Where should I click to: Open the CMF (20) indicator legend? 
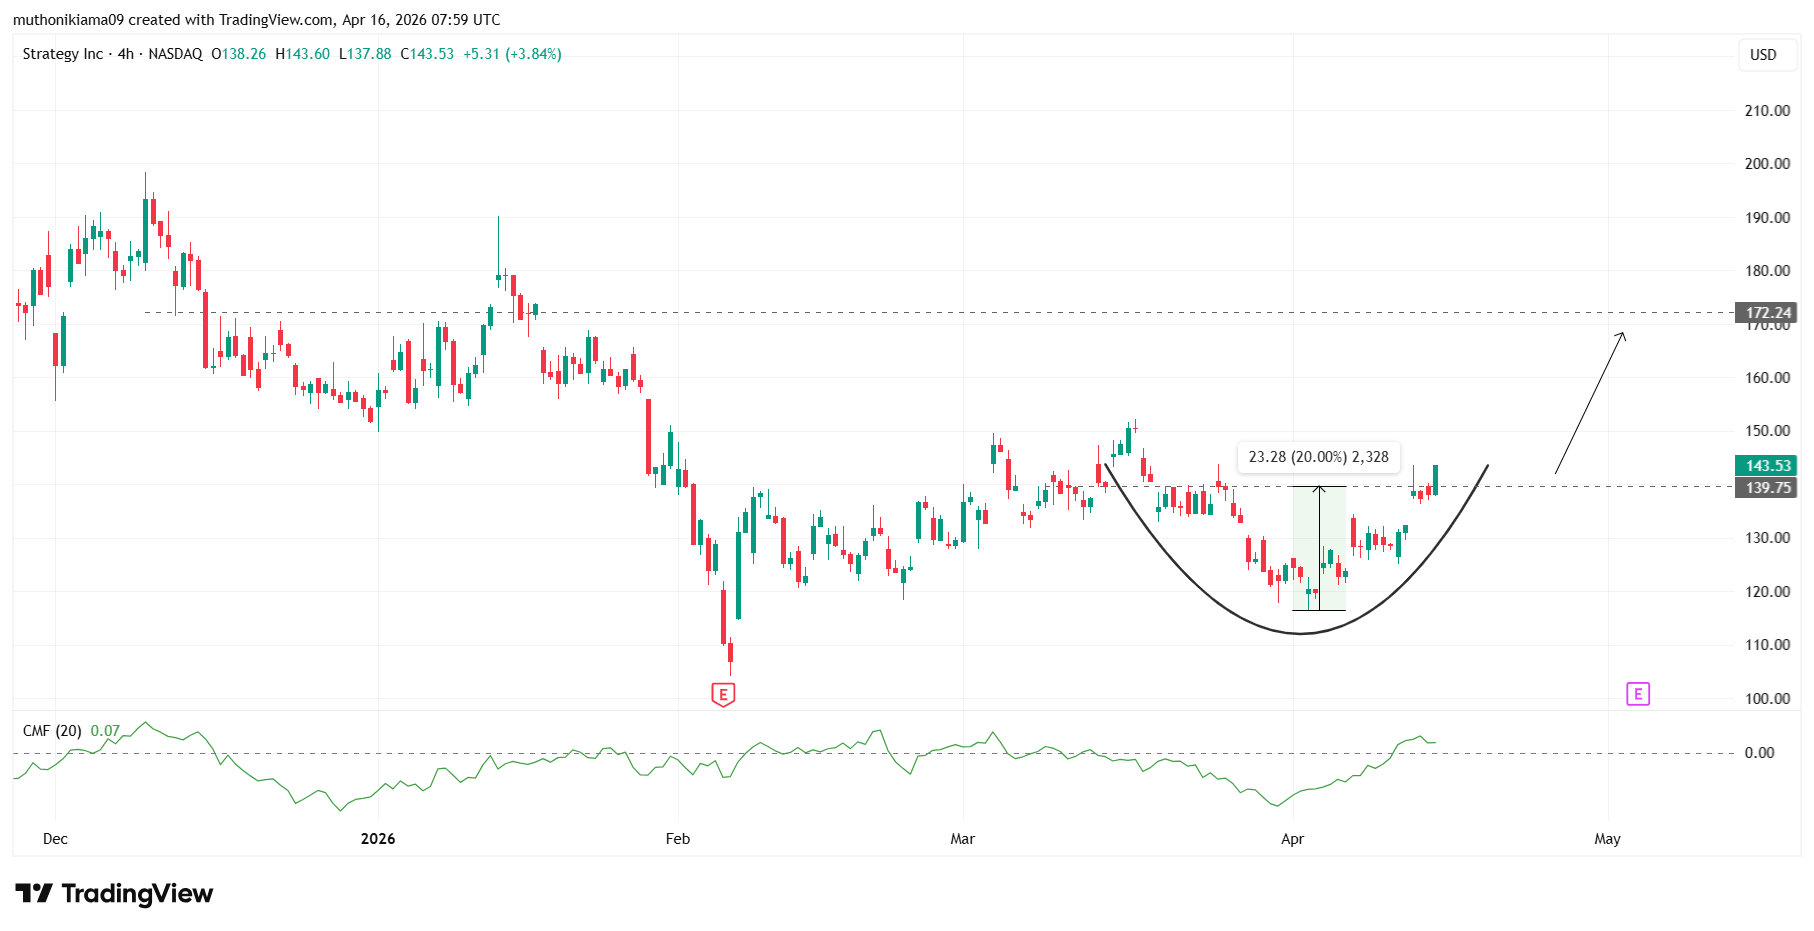pyautogui.click(x=52, y=731)
